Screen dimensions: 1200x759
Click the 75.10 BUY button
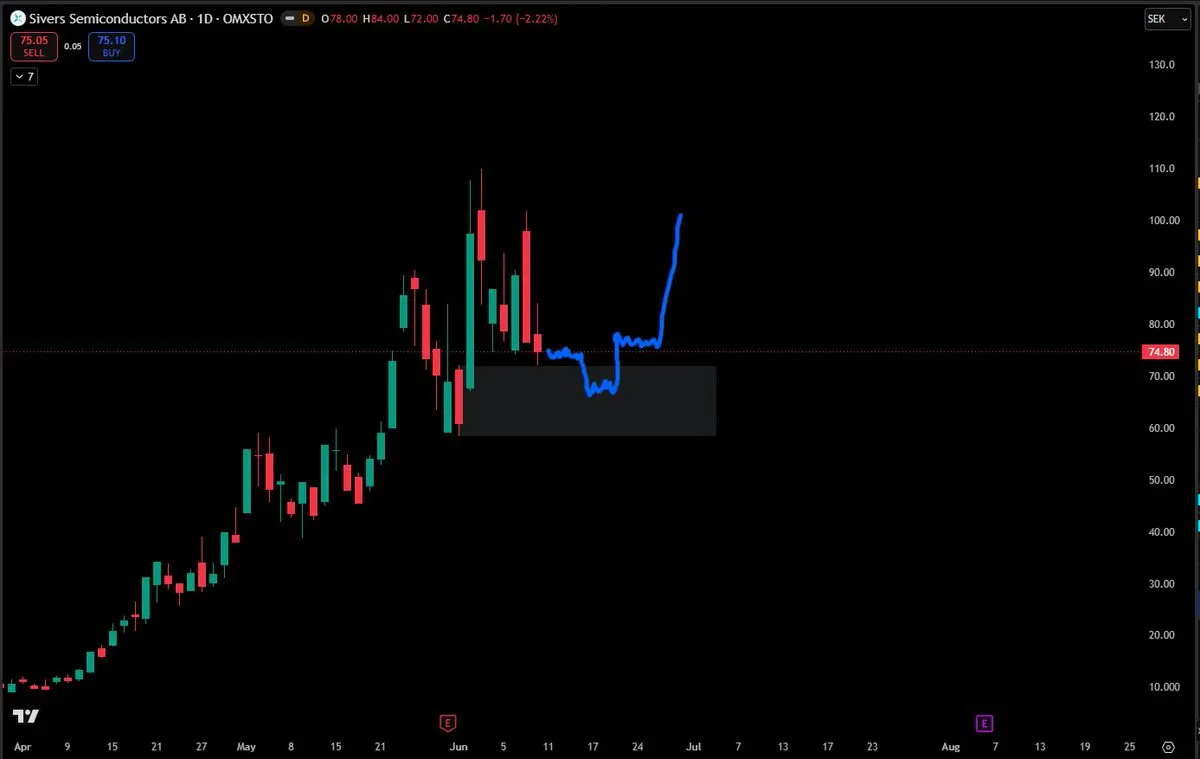(x=110, y=46)
